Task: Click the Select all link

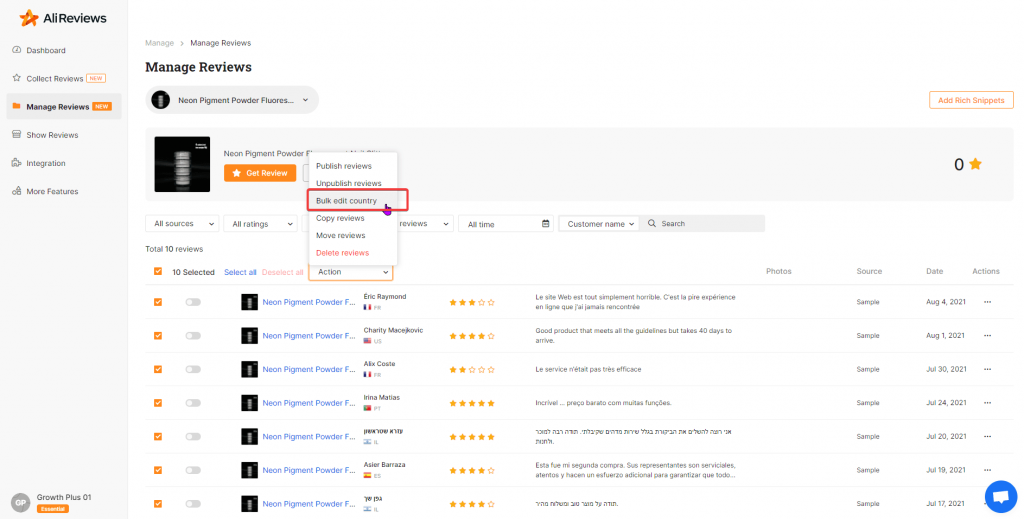Action: tap(240, 272)
